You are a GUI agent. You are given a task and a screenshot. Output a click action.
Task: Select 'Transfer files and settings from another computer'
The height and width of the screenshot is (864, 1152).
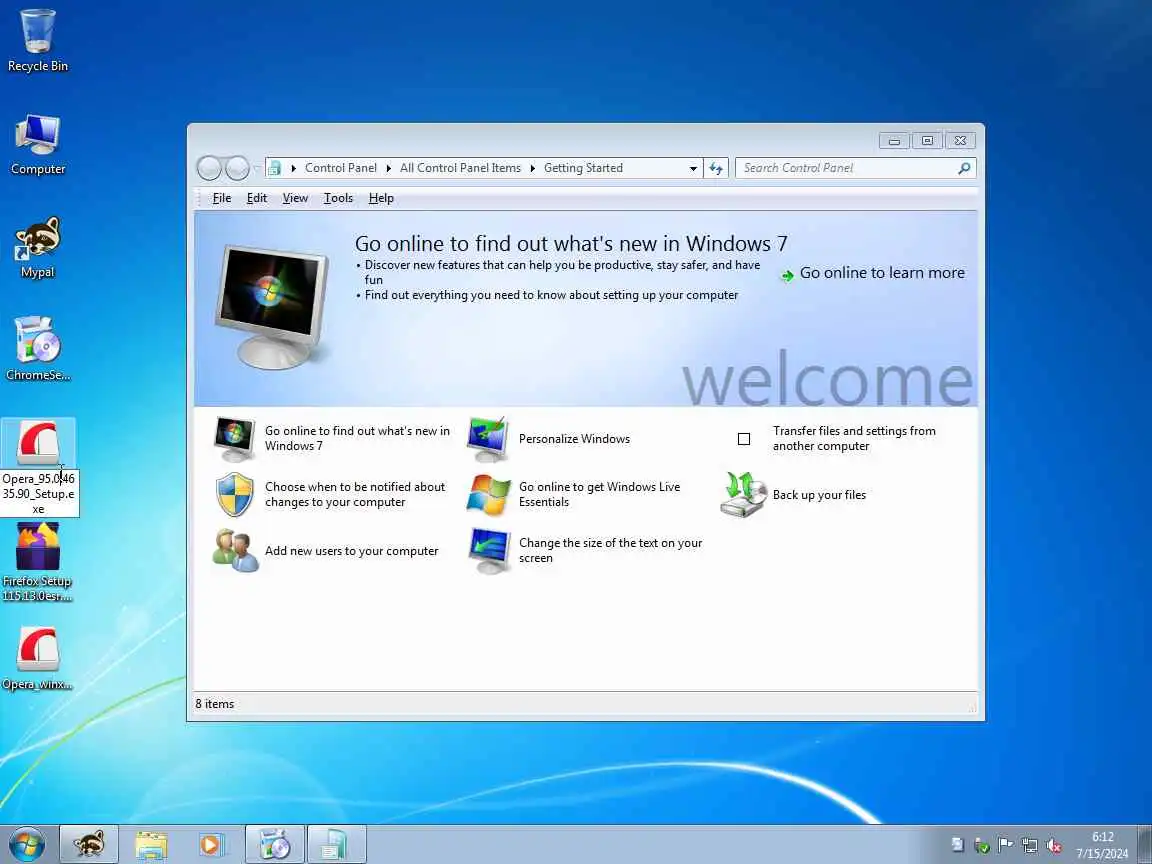pos(854,439)
